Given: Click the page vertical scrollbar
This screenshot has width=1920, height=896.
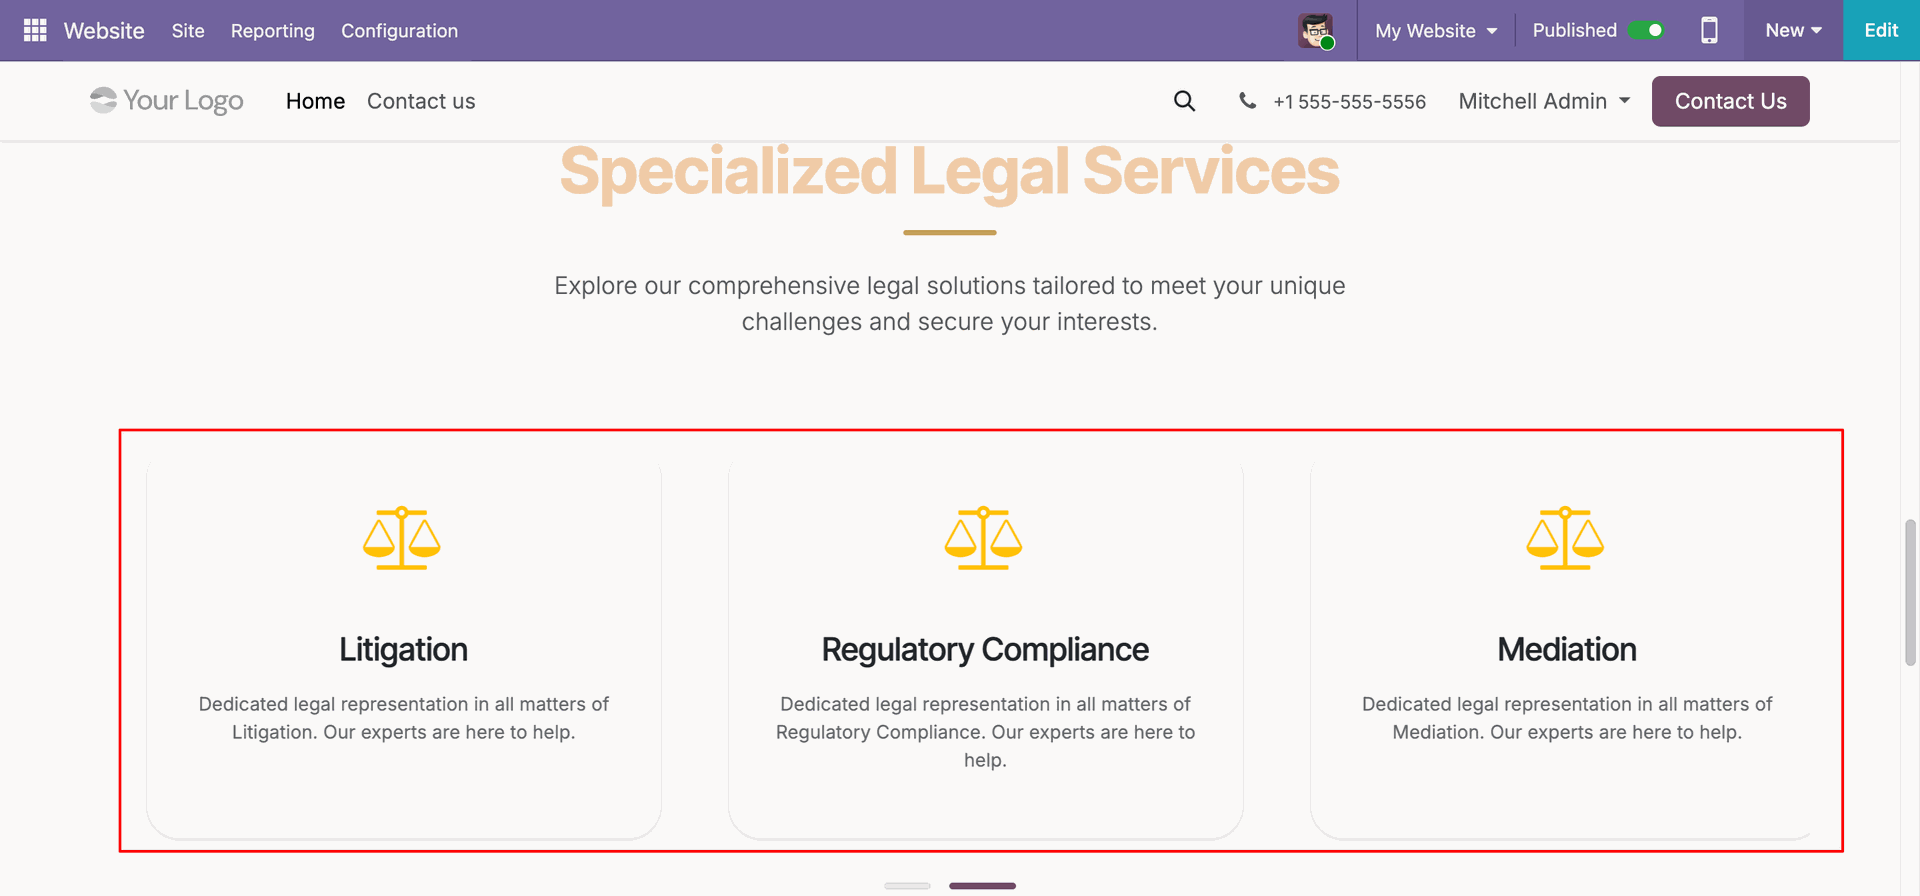Looking at the screenshot, I should [x=1910, y=592].
